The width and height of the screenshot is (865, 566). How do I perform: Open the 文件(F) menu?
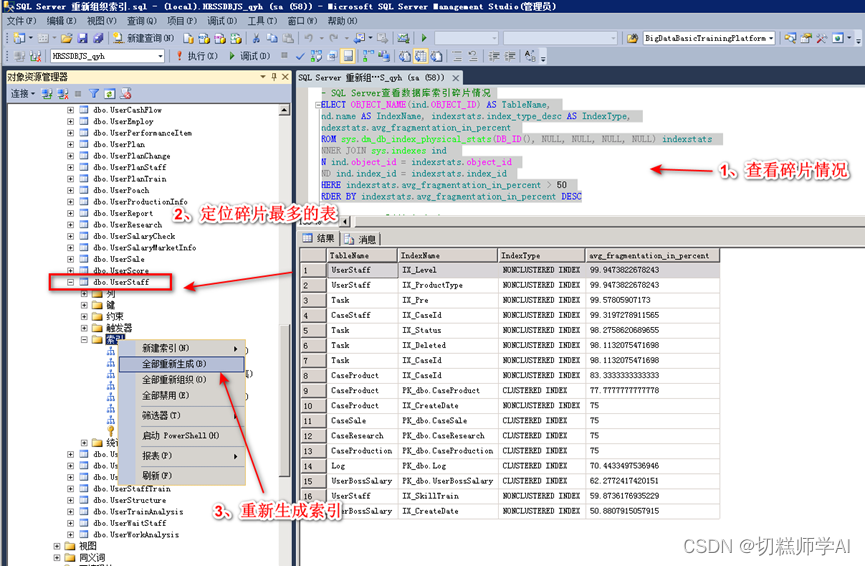[x=21, y=21]
